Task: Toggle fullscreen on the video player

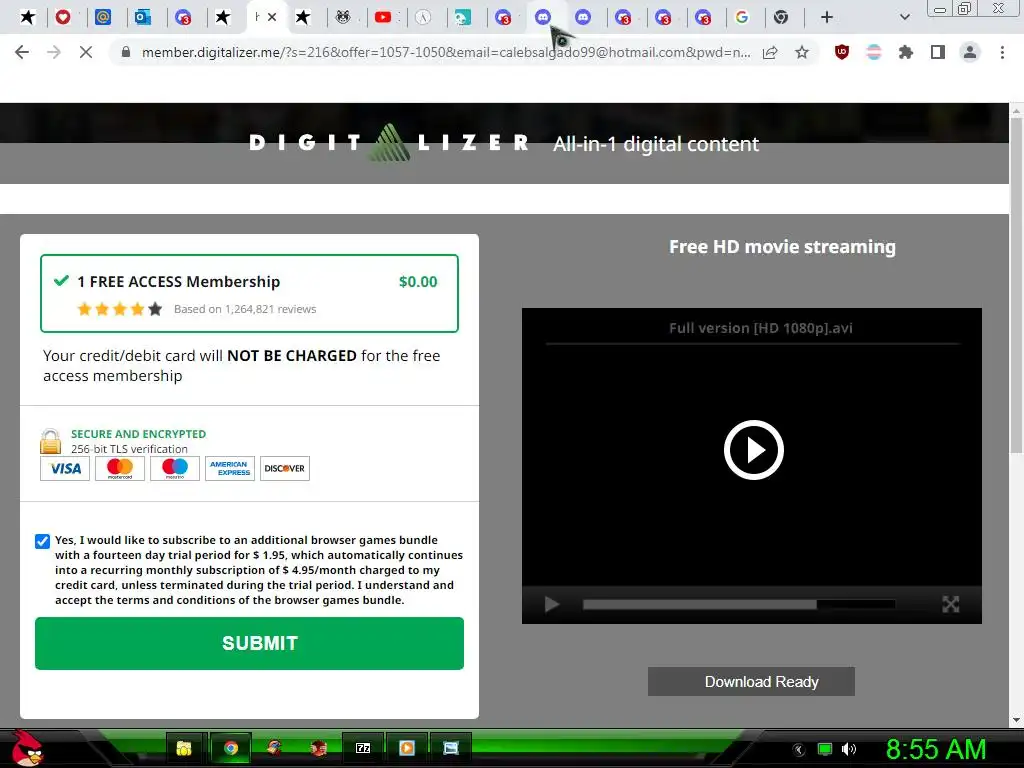Action: tap(951, 604)
